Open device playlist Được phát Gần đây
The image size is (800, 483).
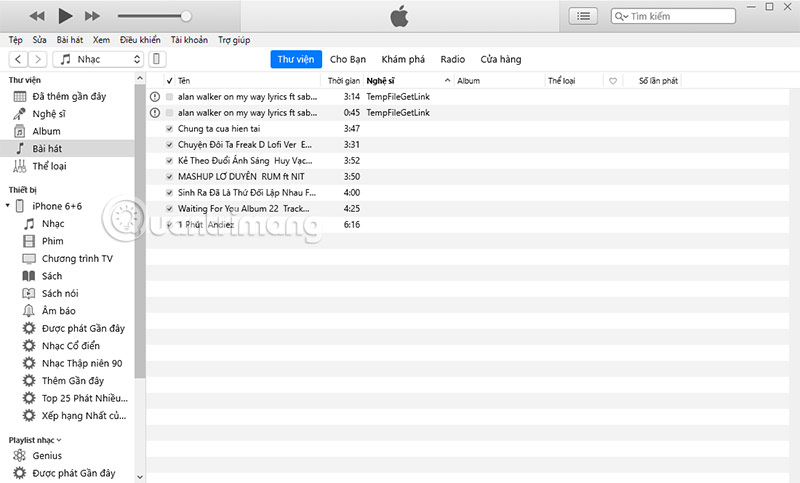(83, 328)
